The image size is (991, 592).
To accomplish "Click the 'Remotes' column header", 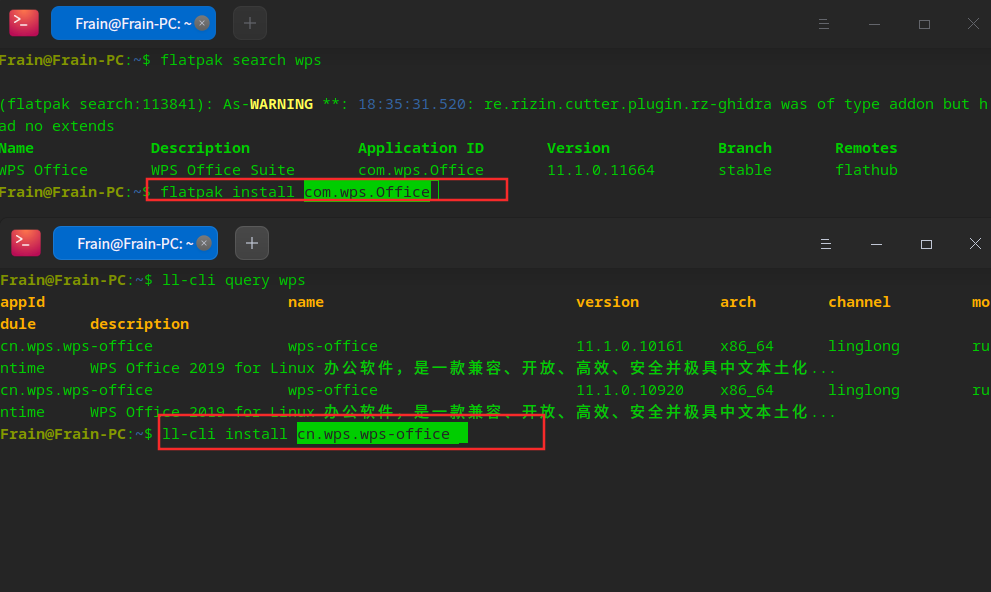I will (866, 148).
